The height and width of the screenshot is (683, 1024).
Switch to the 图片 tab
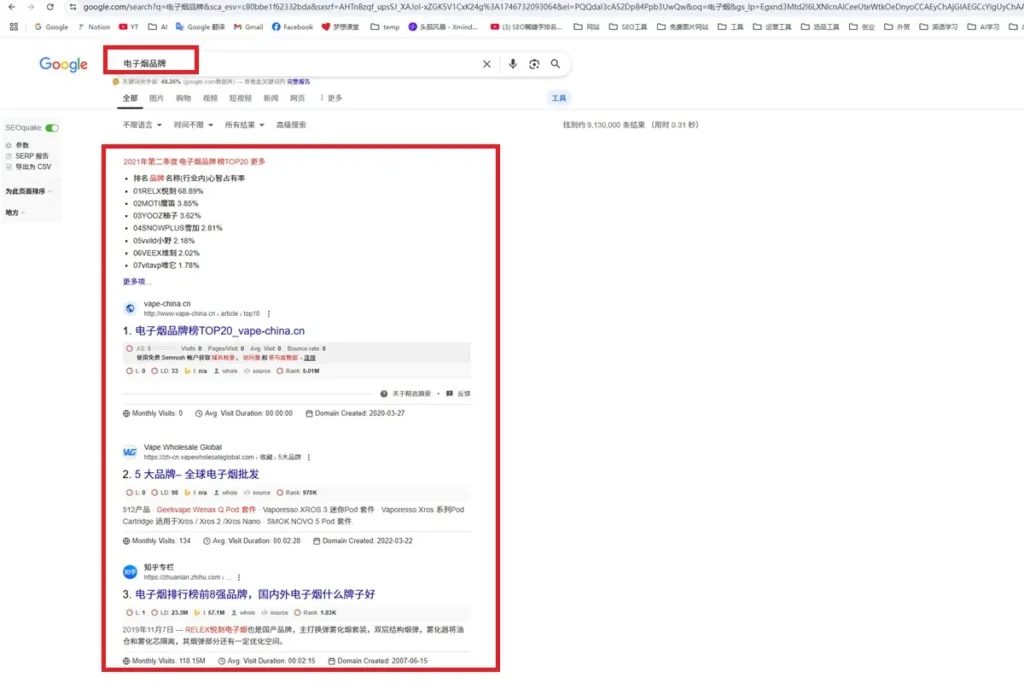click(x=157, y=97)
